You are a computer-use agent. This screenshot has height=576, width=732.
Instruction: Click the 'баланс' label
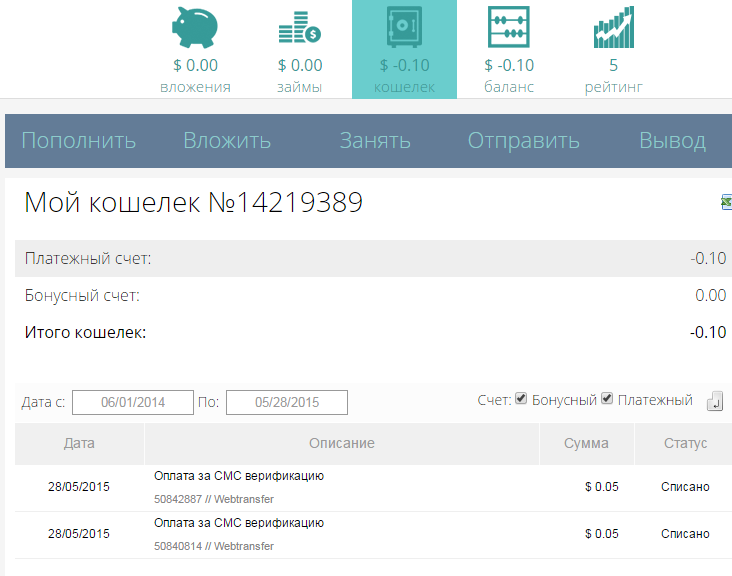click(x=509, y=87)
